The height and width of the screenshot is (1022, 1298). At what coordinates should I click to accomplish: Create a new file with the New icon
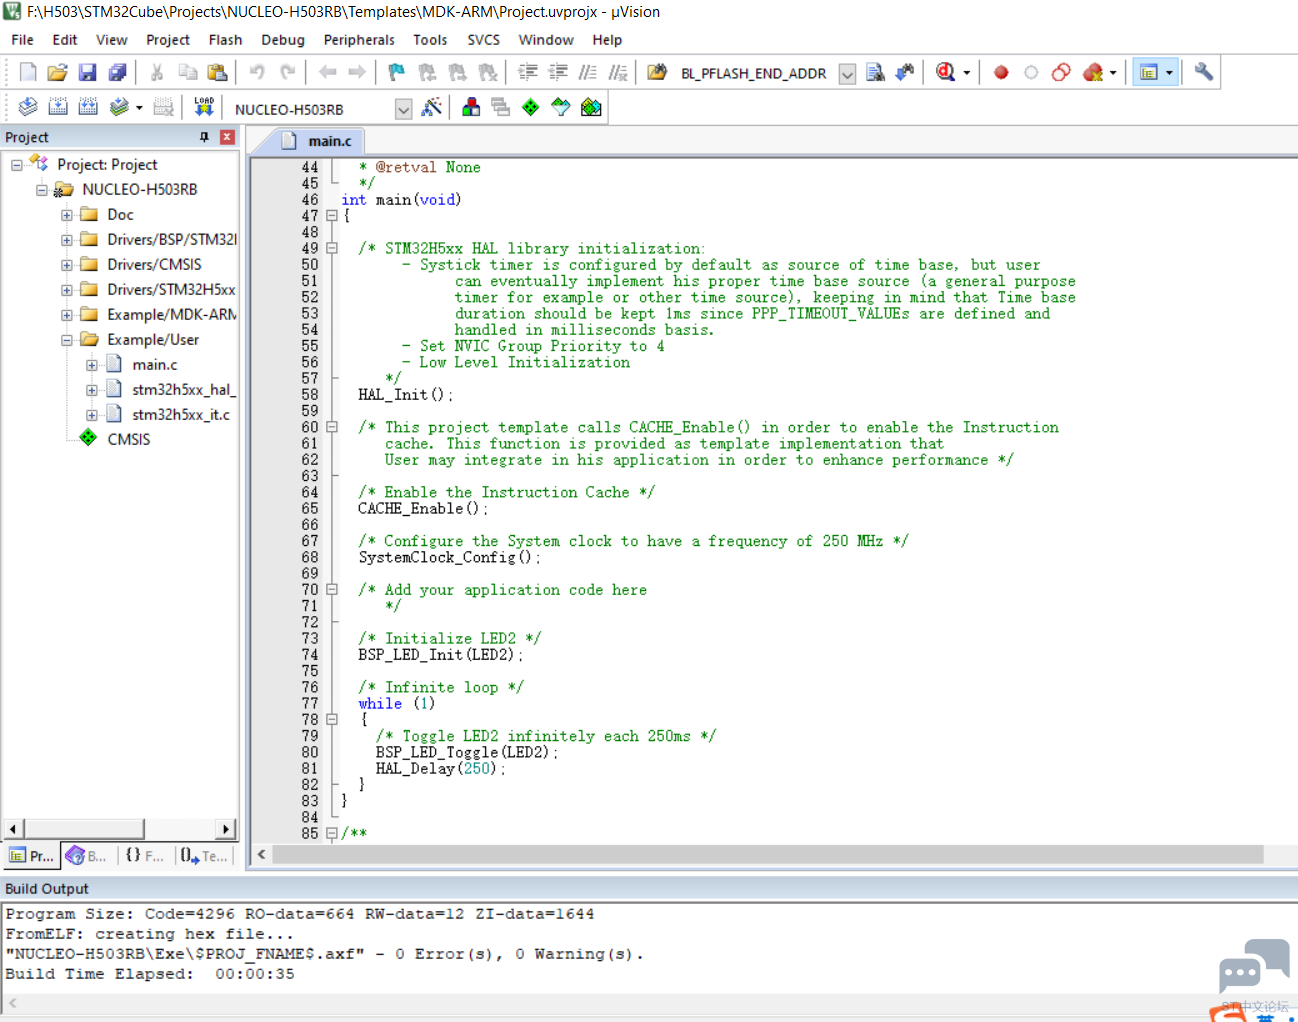[x=28, y=72]
